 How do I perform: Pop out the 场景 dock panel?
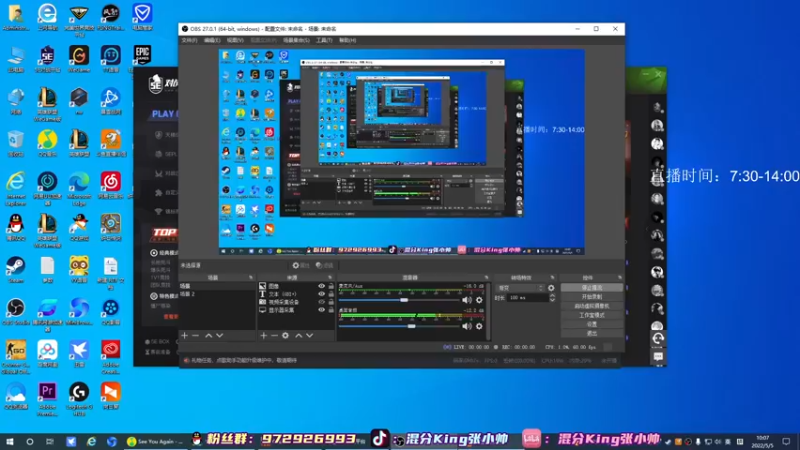coord(251,278)
